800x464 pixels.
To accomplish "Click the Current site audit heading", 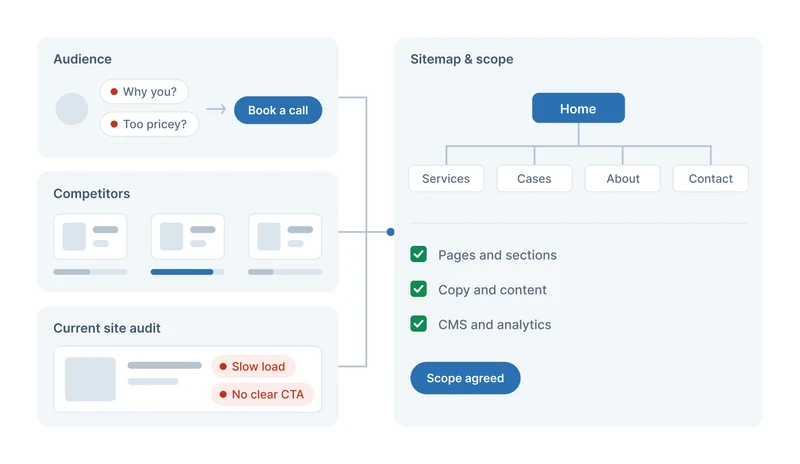I will 107,328.
